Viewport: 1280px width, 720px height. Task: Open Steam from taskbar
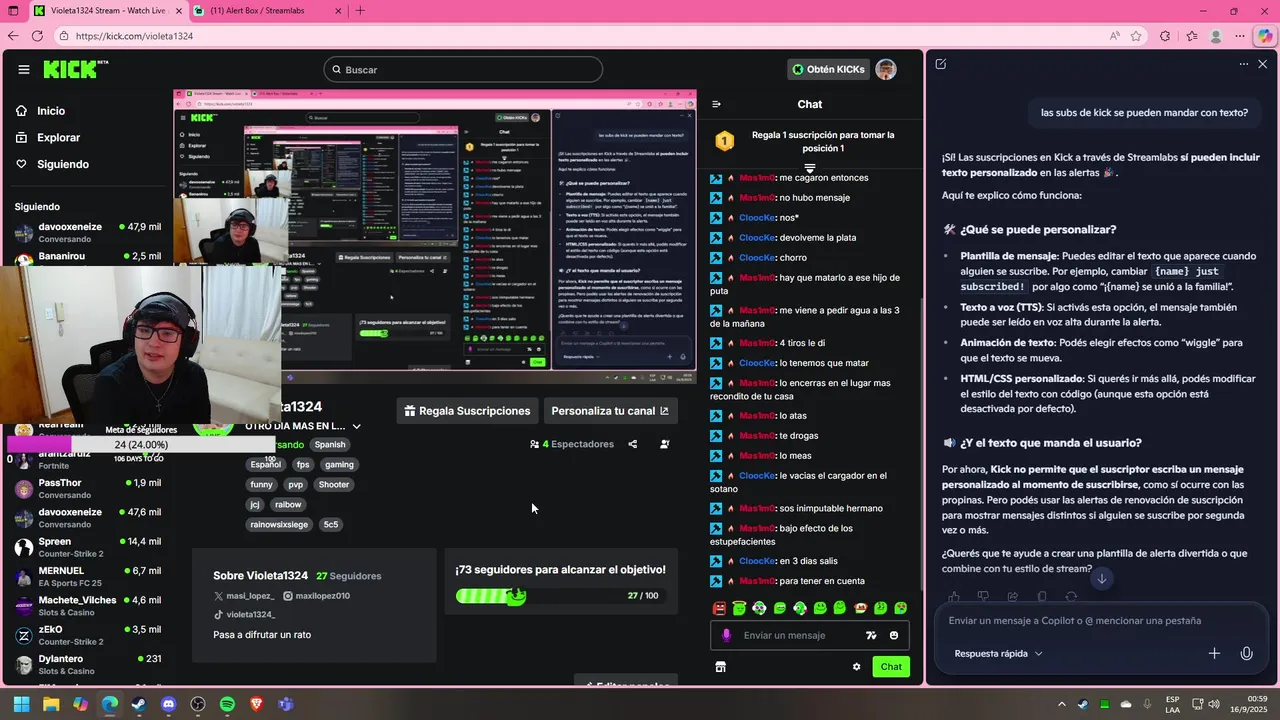click(x=139, y=704)
